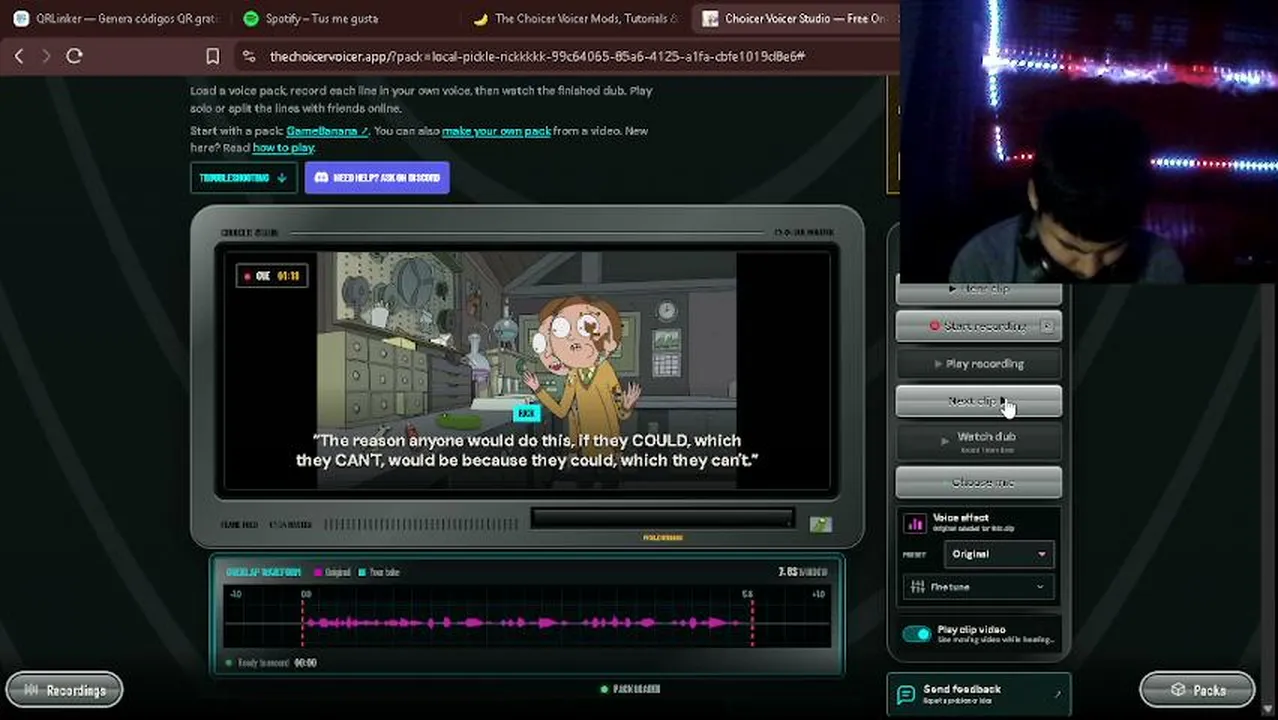The height and width of the screenshot is (720, 1278).
Task: Reload the page with the refresh icon
Action: tap(74, 56)
